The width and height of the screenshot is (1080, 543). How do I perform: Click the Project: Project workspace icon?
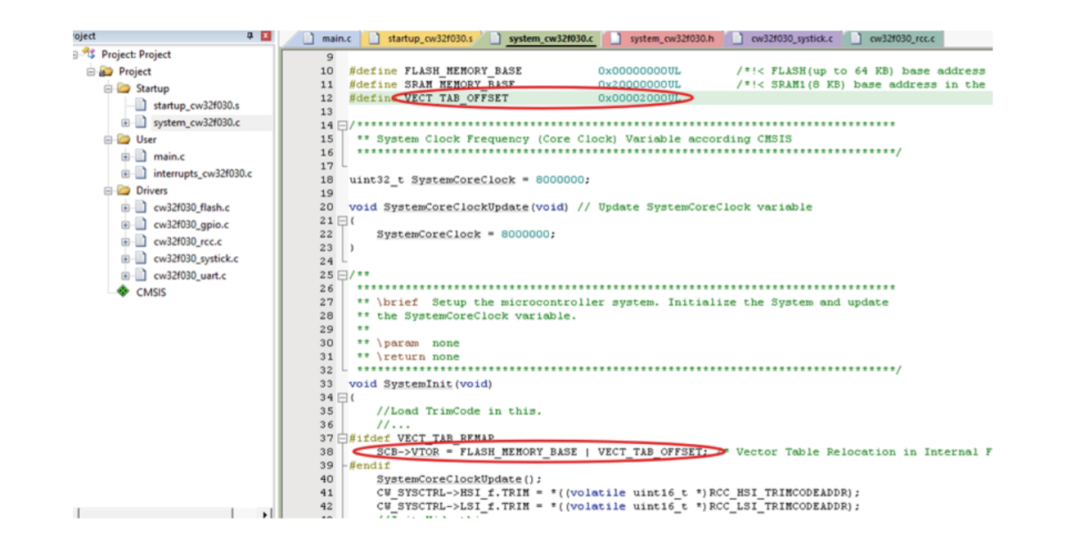(x=89, y=54)
